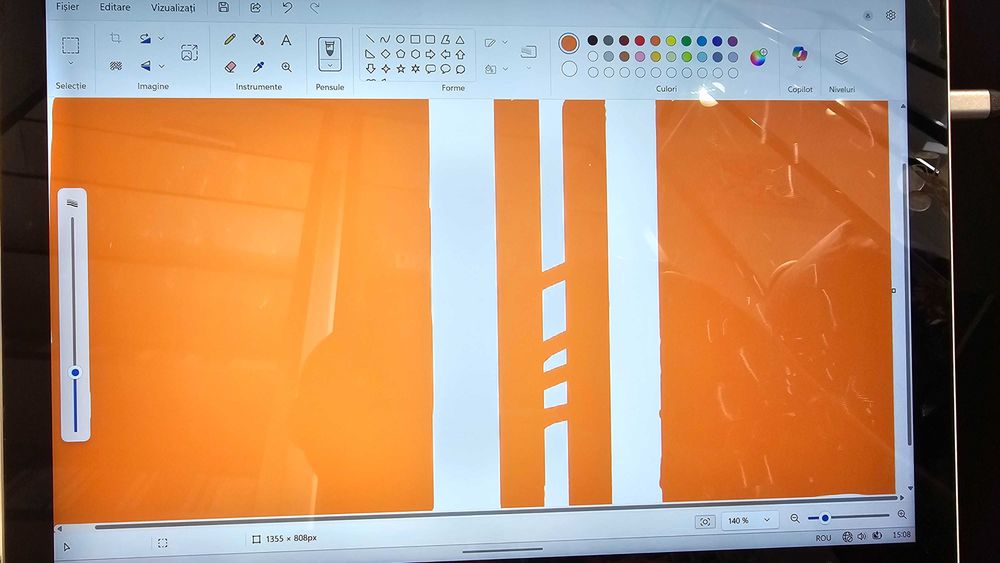Click the zoom slider handle
Screen dimensions: 1000x563
pos(825,518)
